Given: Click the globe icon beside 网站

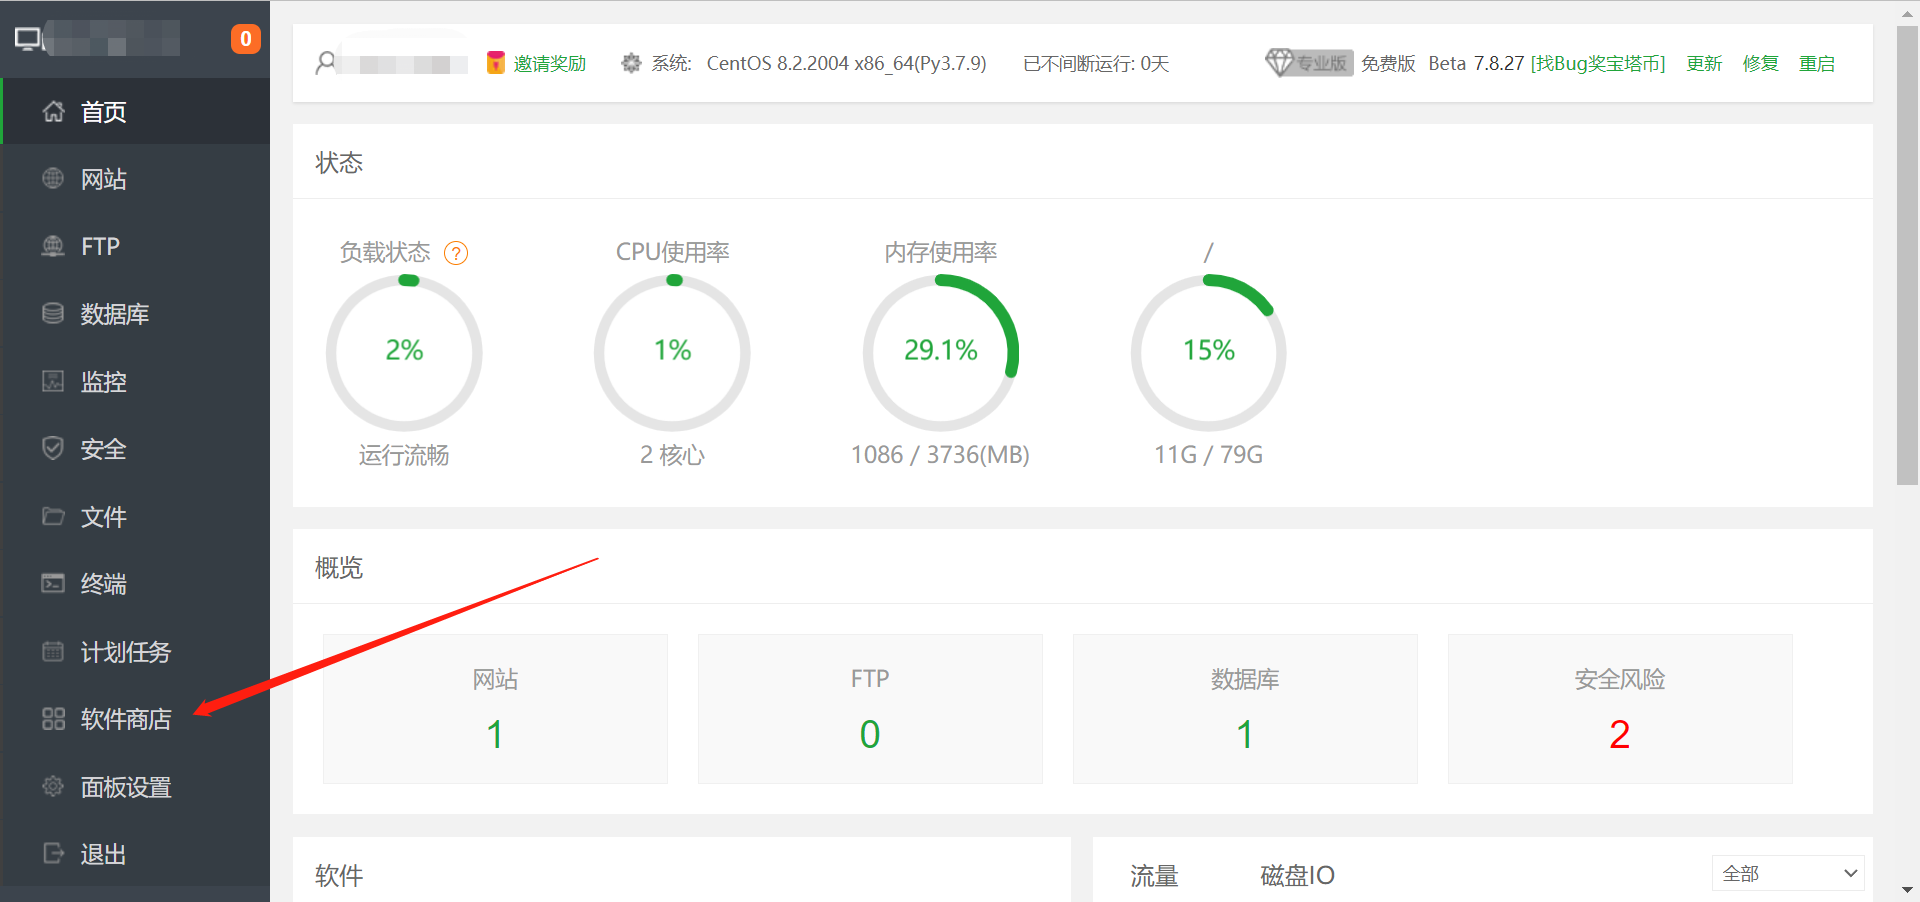Looking at the screenshot, I should coord(53,179).
